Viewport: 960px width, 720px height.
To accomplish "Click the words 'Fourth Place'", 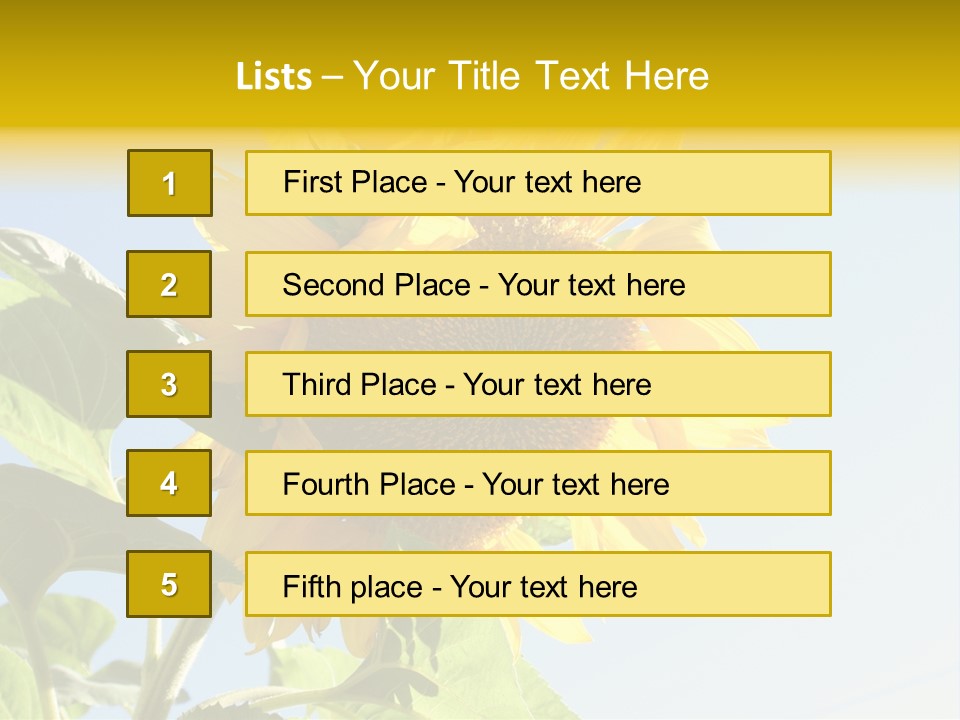I will point(369,484).
